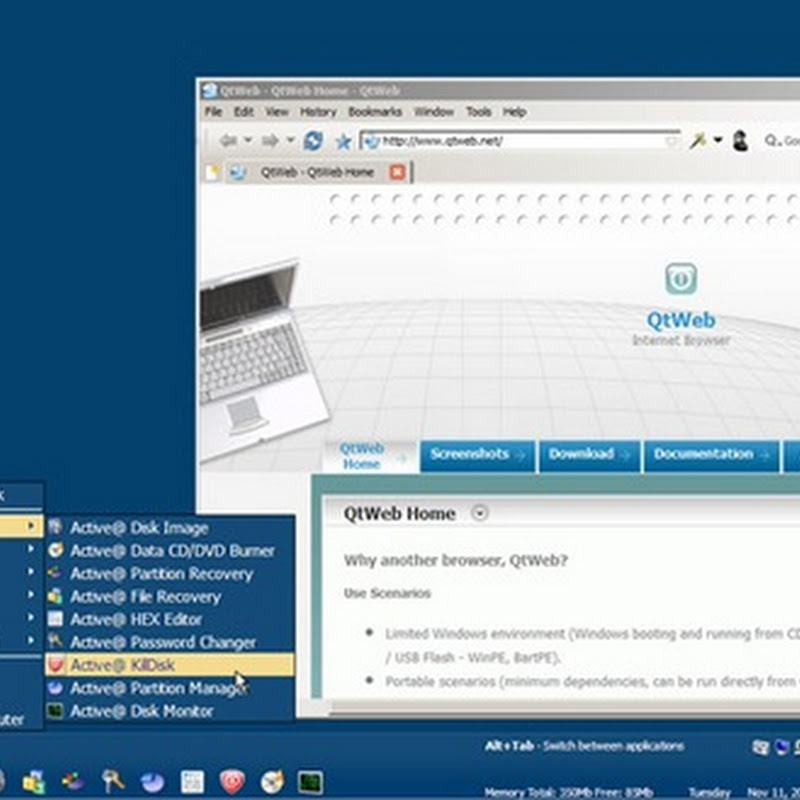Click the blue globe system tray icon
800x800 pixels.
[x=782, y=747]
